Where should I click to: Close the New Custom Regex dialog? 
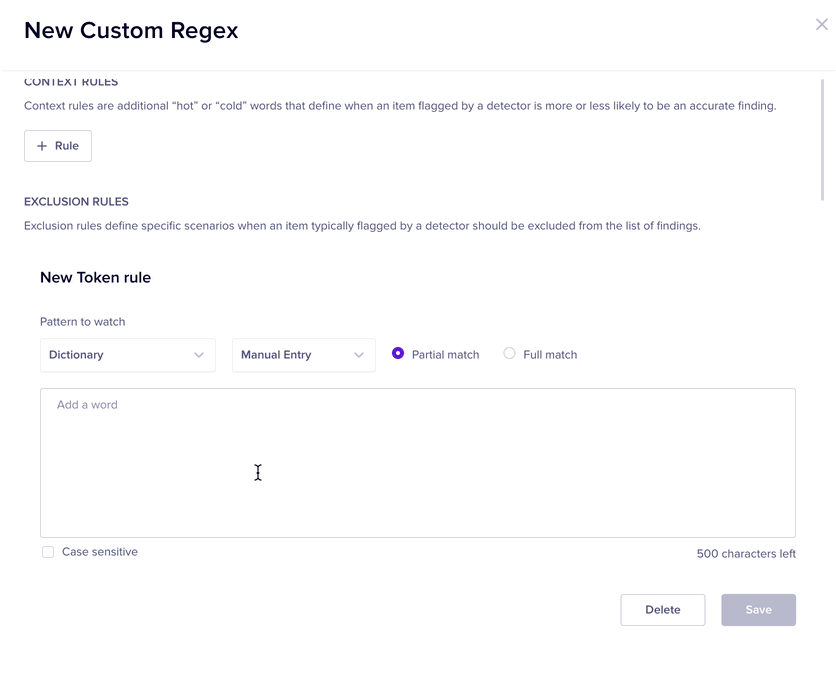[821, 24]
